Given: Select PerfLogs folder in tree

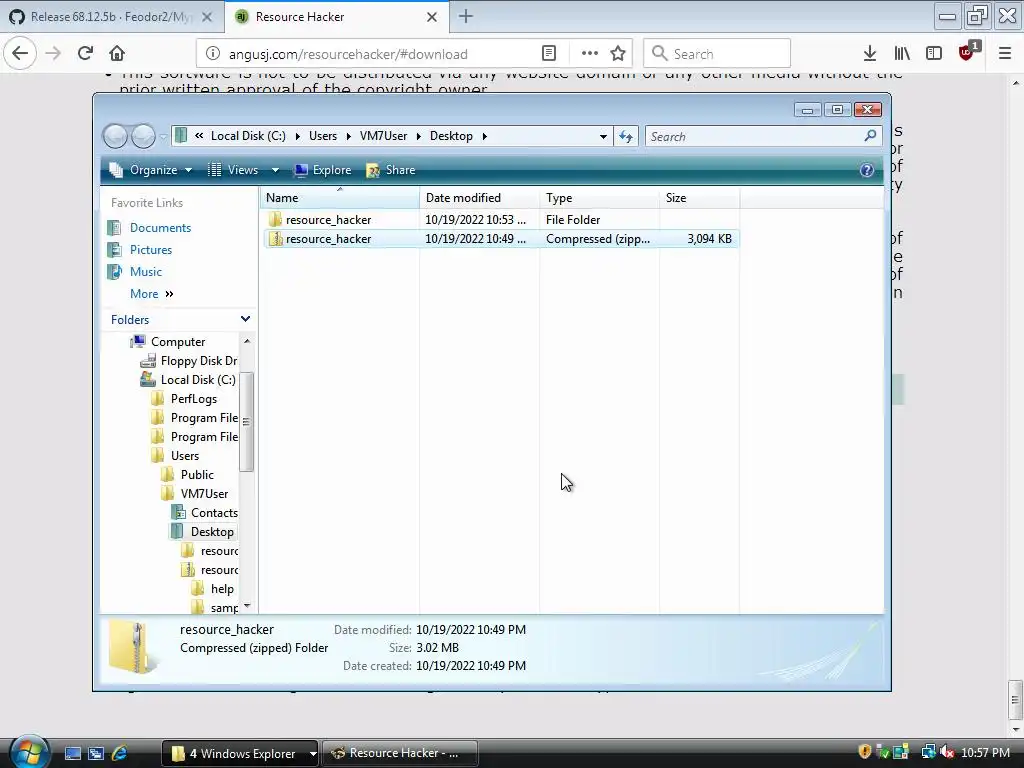Looking at the screenshot, I should [193, 399].
